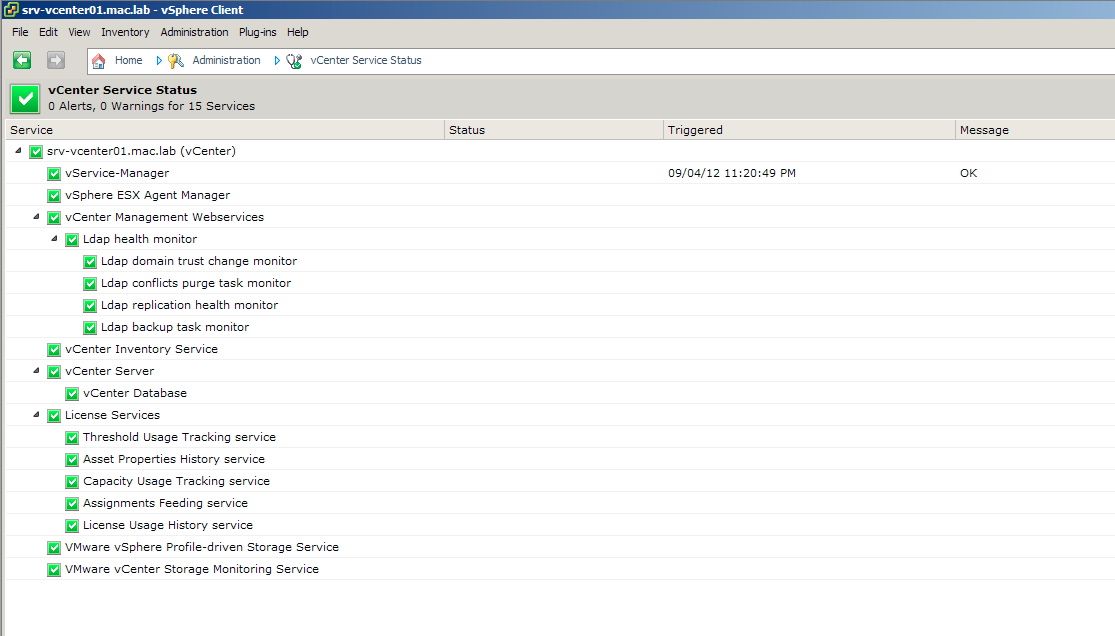This screenshot has height=636, width=1115.
Task: Sort by the Service column header
Action: tap(225, 130)
